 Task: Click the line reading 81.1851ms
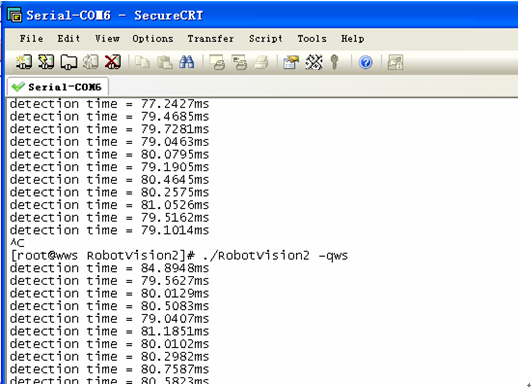pos(109,331)
